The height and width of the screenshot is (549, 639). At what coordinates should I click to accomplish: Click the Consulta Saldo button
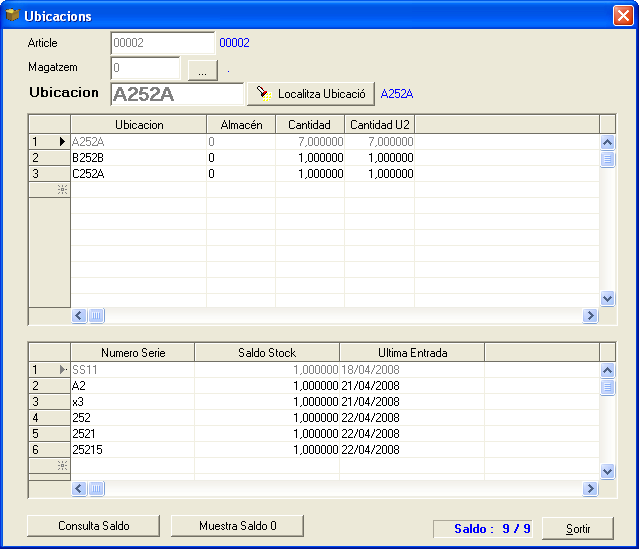(94, 525)
